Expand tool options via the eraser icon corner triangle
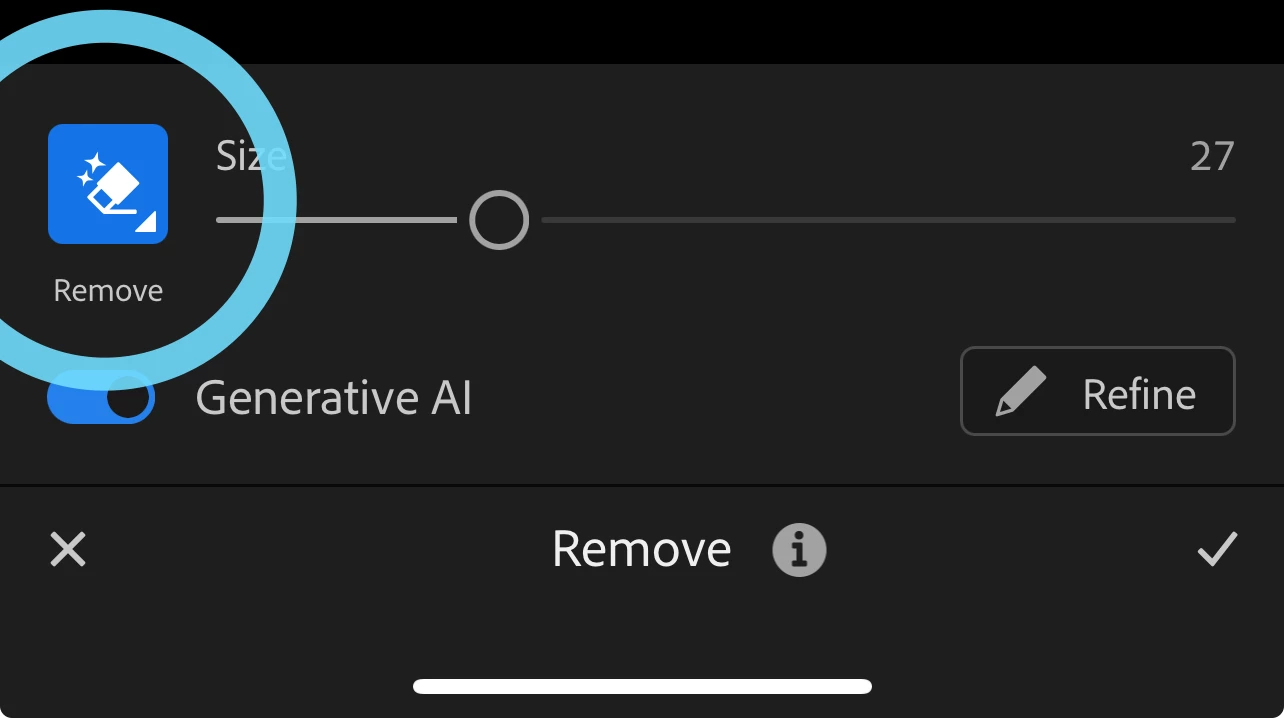The width and height of the screenshot is (1284, 718). tap(146, 222)
